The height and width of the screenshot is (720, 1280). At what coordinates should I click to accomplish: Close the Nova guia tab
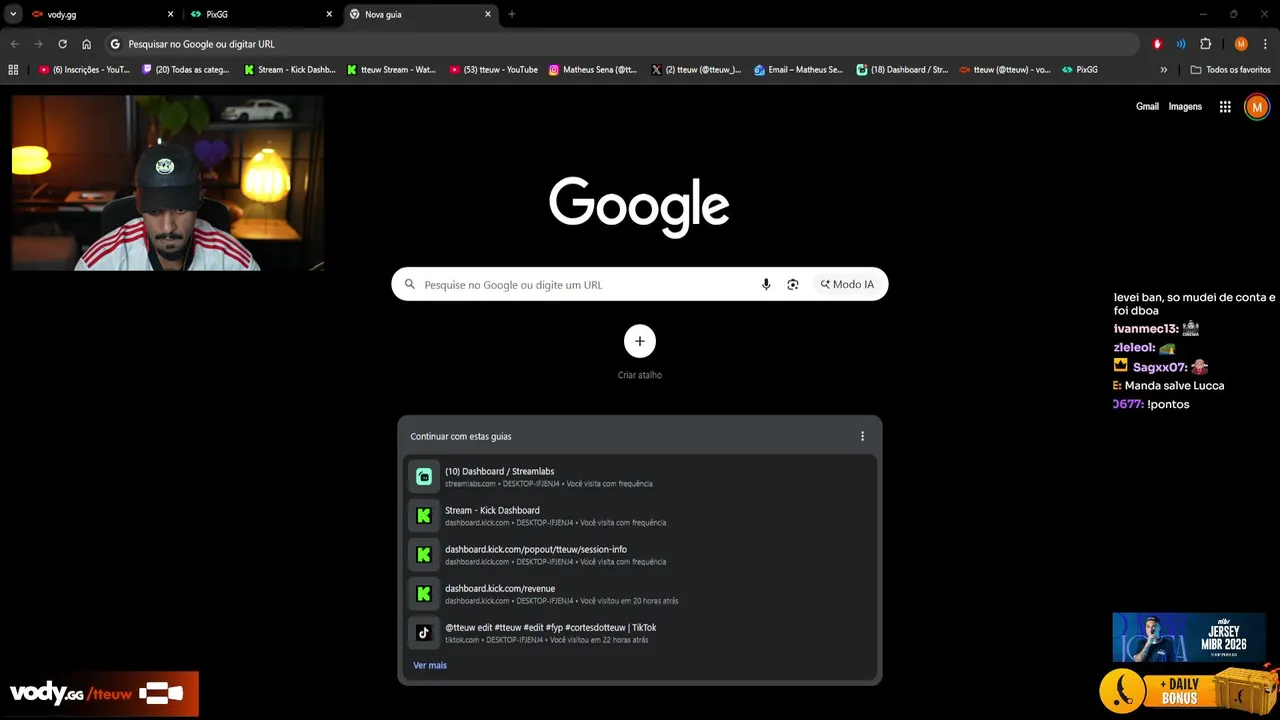tap(488, 14)
